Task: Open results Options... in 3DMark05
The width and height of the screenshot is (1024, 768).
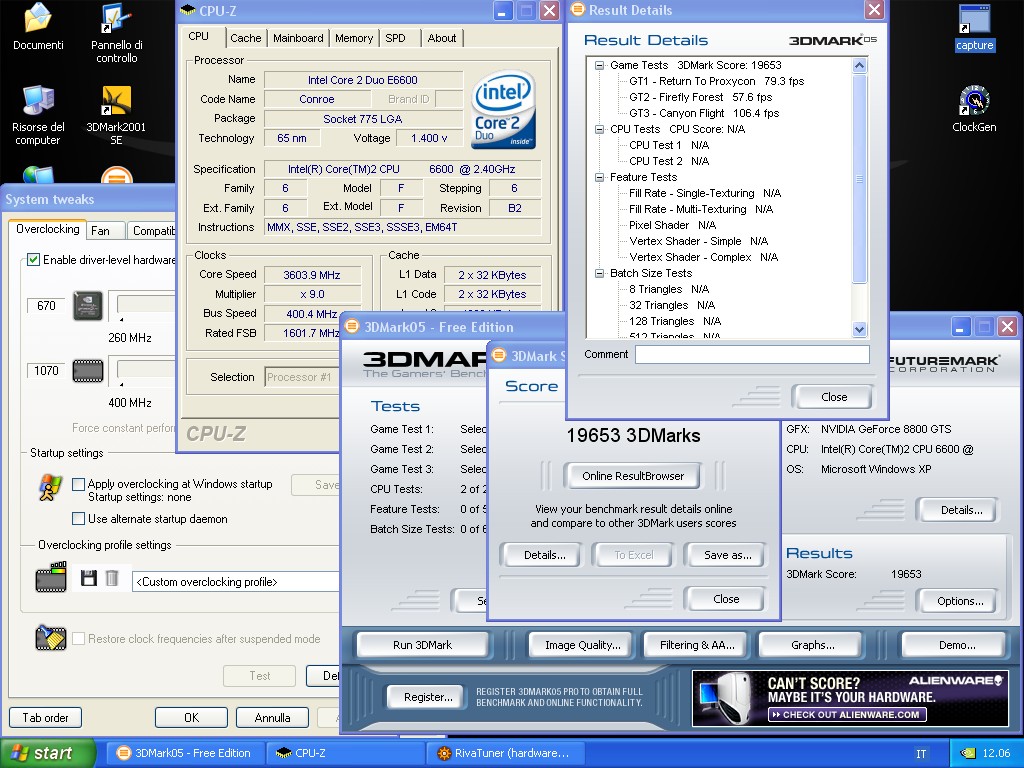Action: [x=960, y=601]
